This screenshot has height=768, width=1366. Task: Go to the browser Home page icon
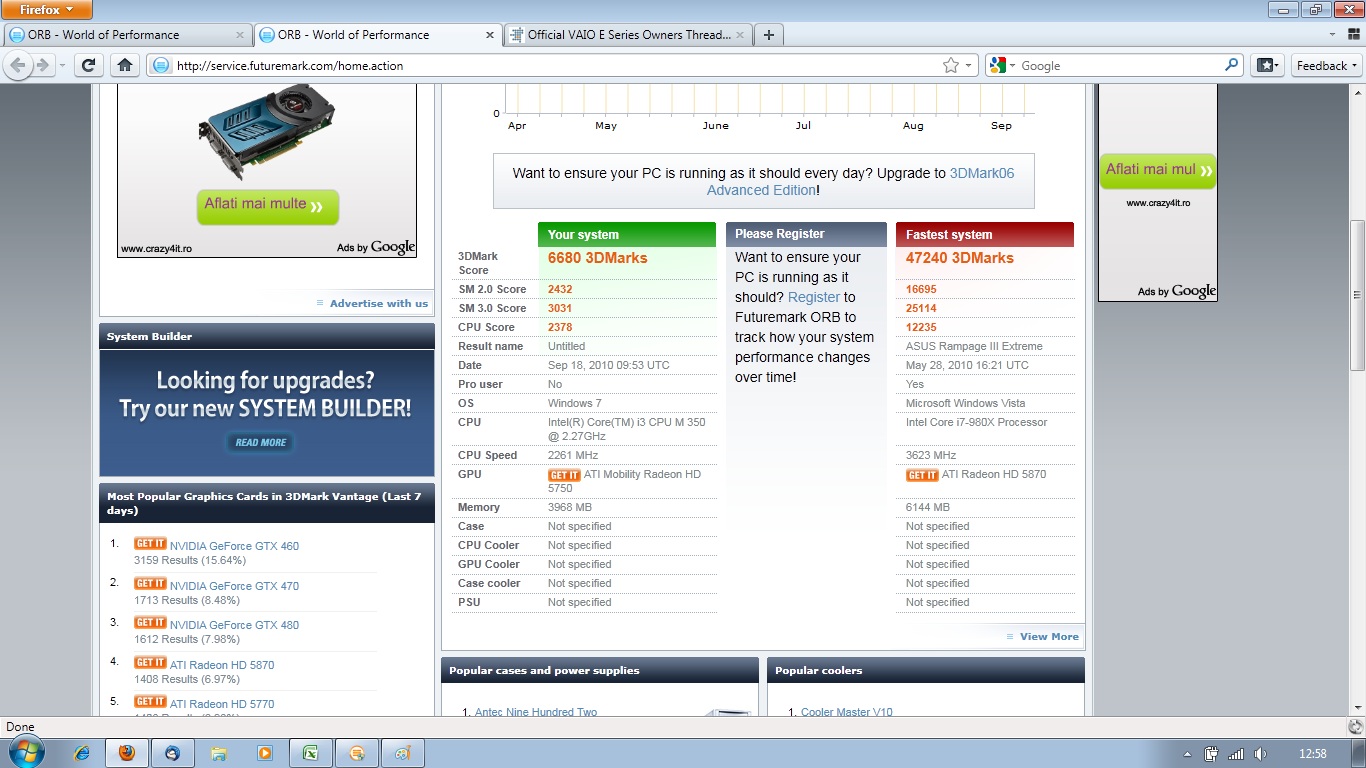[125, 66]
